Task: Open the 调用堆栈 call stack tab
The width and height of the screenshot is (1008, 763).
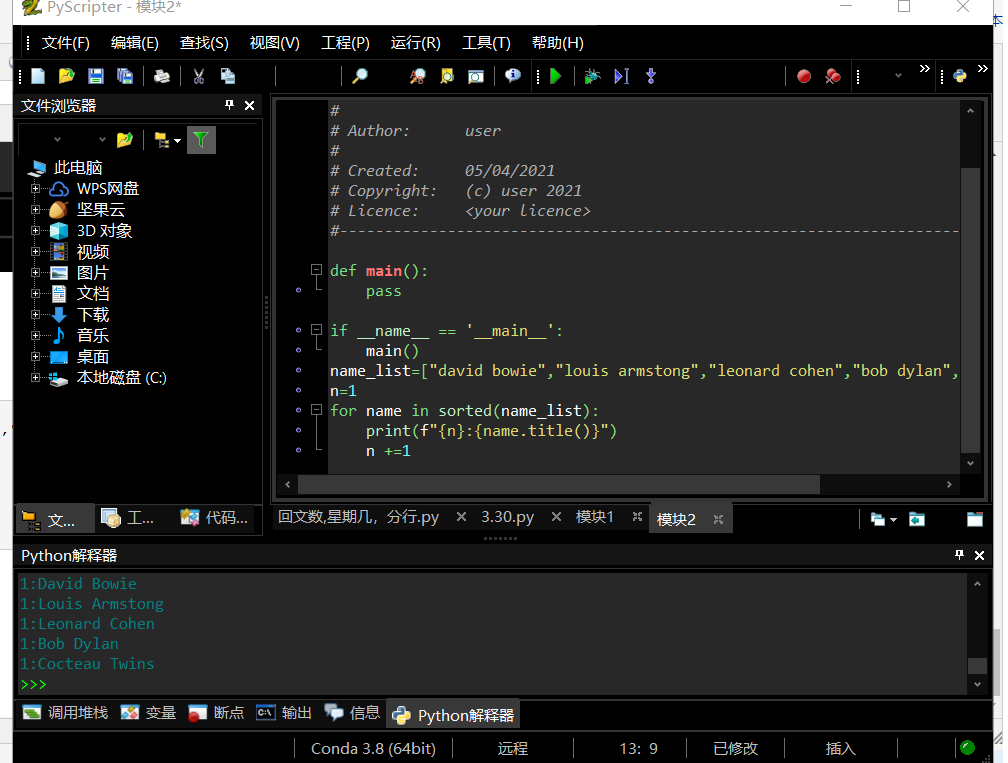Action: click(65, 713)
